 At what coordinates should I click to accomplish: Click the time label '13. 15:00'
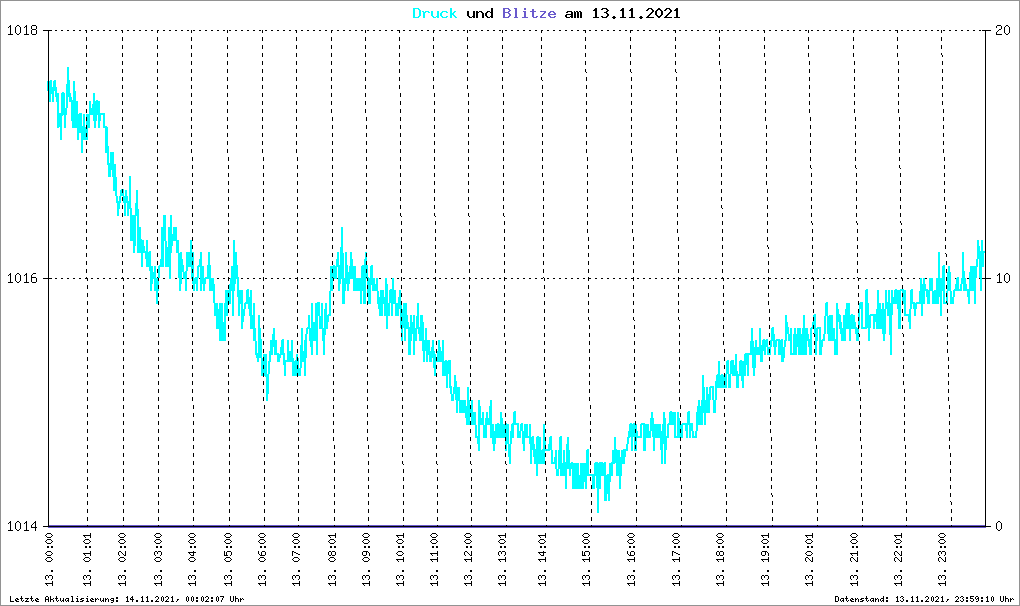point(587,559)
